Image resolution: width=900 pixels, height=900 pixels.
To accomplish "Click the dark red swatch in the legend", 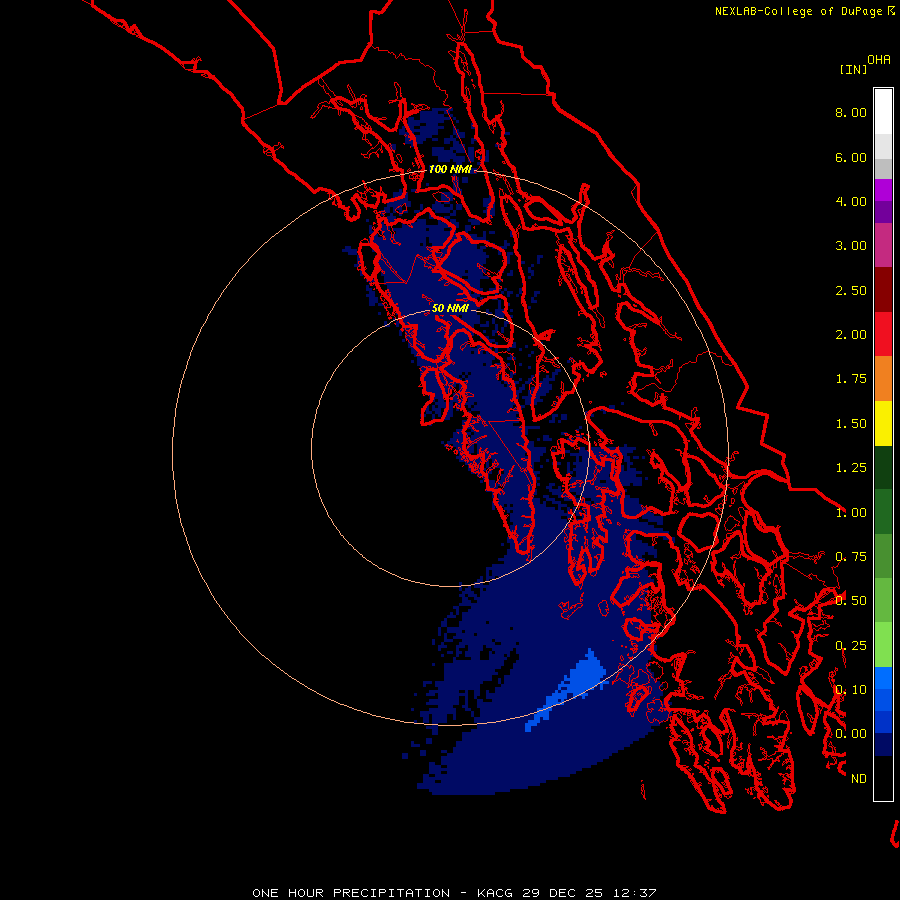I will pyautogui.click(x=883, y=290).
